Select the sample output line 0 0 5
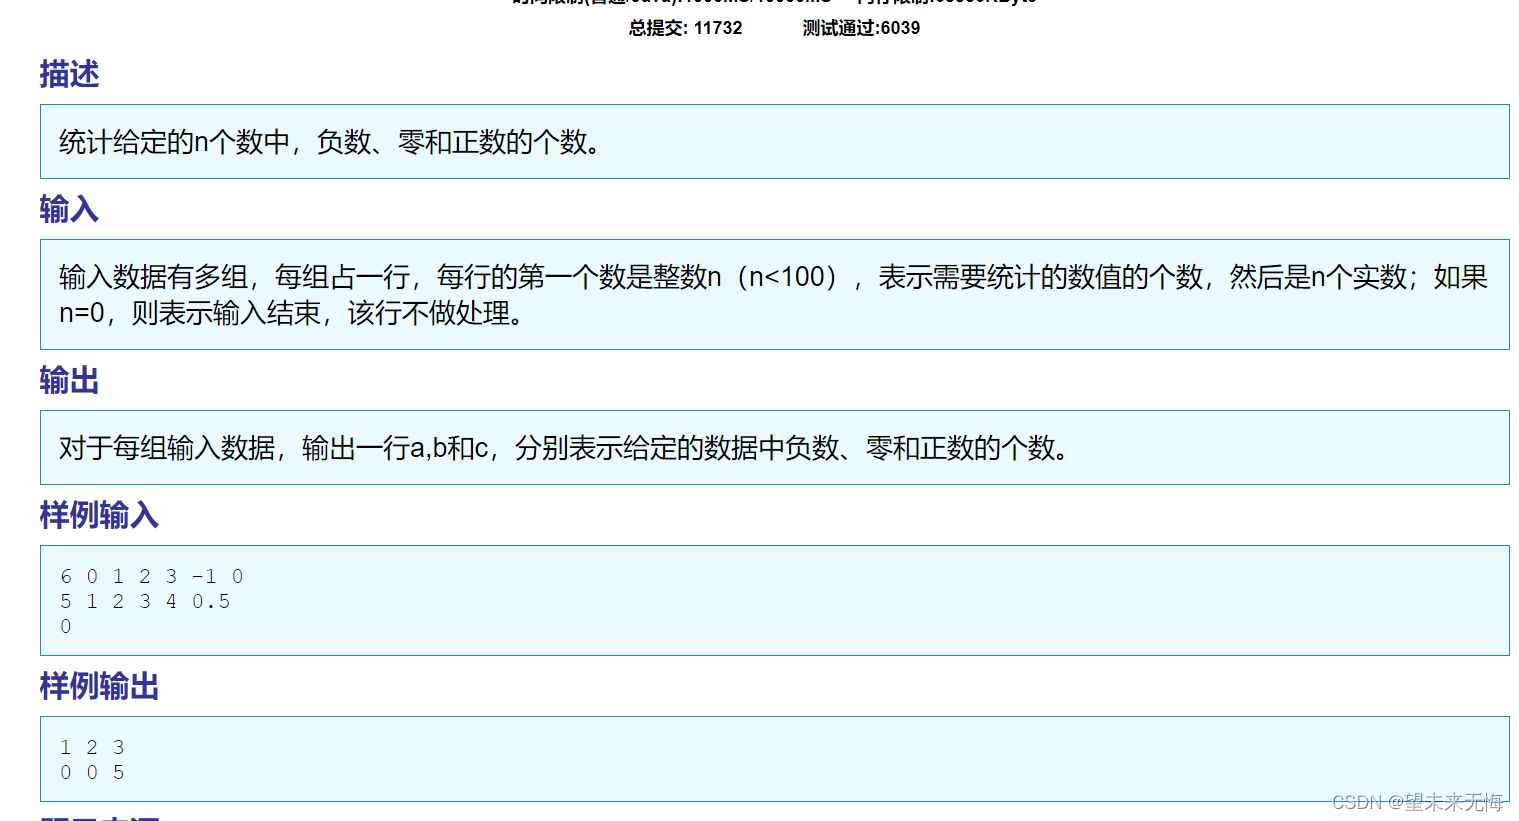Viewport: 1519px width, 821px height. click(x=91, y=772)
